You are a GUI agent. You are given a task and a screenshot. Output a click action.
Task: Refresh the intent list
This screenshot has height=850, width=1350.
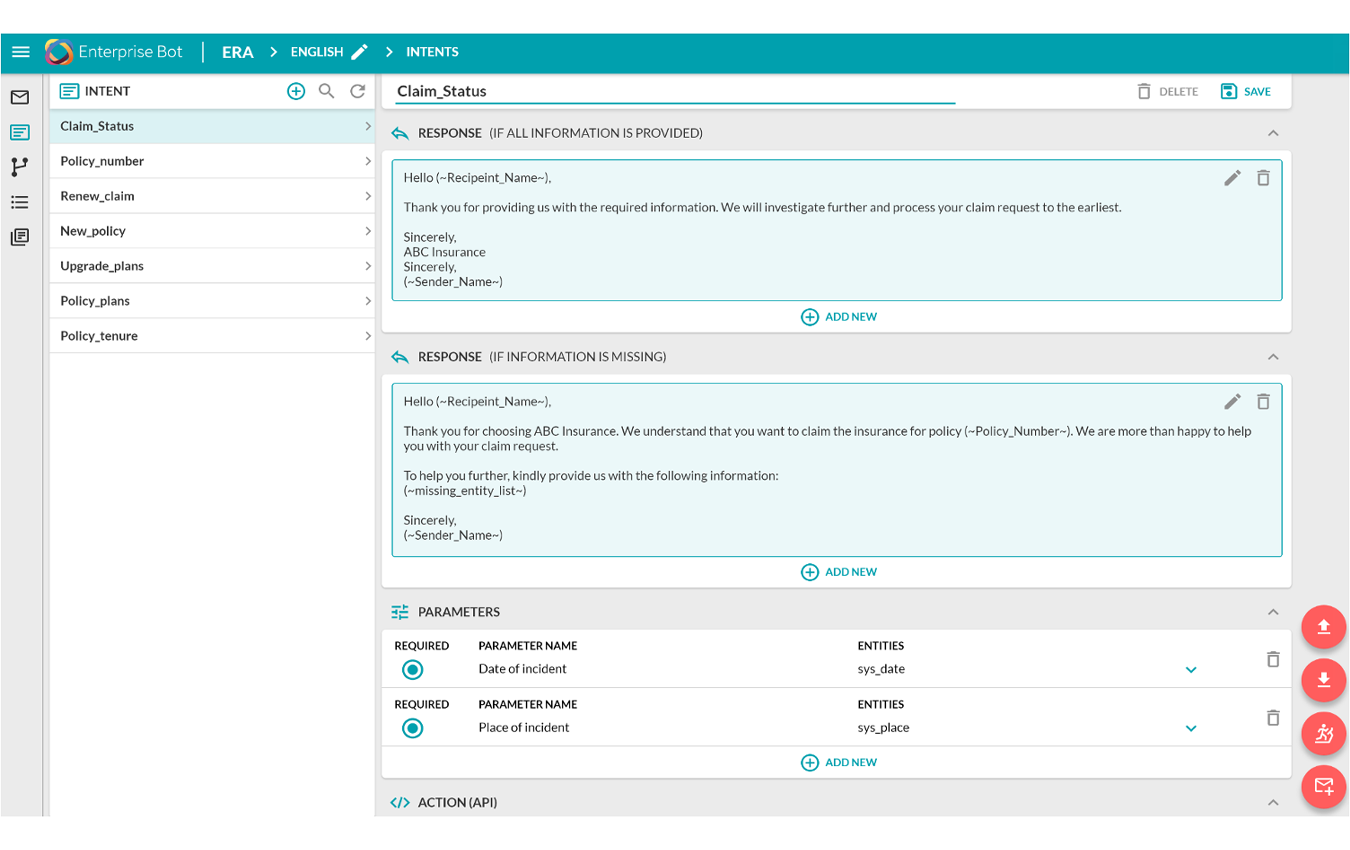point(357,90)
